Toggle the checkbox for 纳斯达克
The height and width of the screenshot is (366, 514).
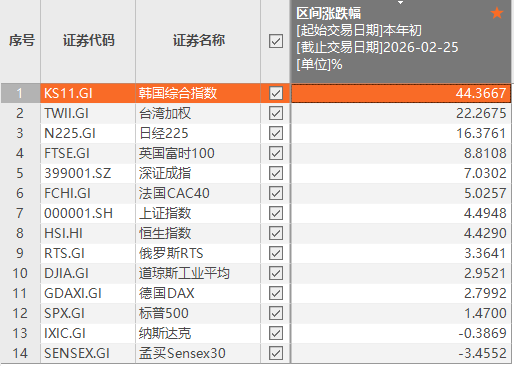pyautogui.click(x=276, y=333)
